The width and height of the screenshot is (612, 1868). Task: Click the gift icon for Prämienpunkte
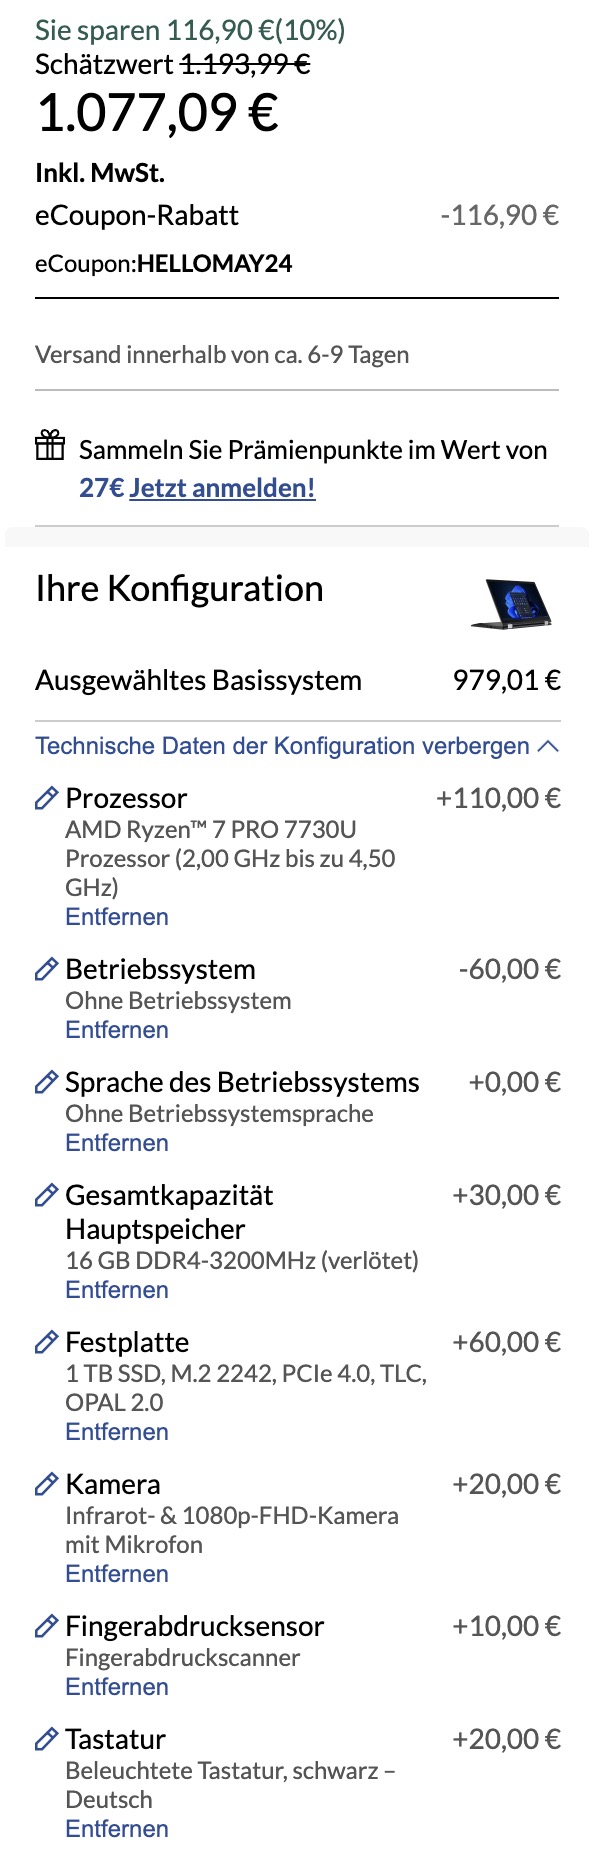tap(50, 445)
